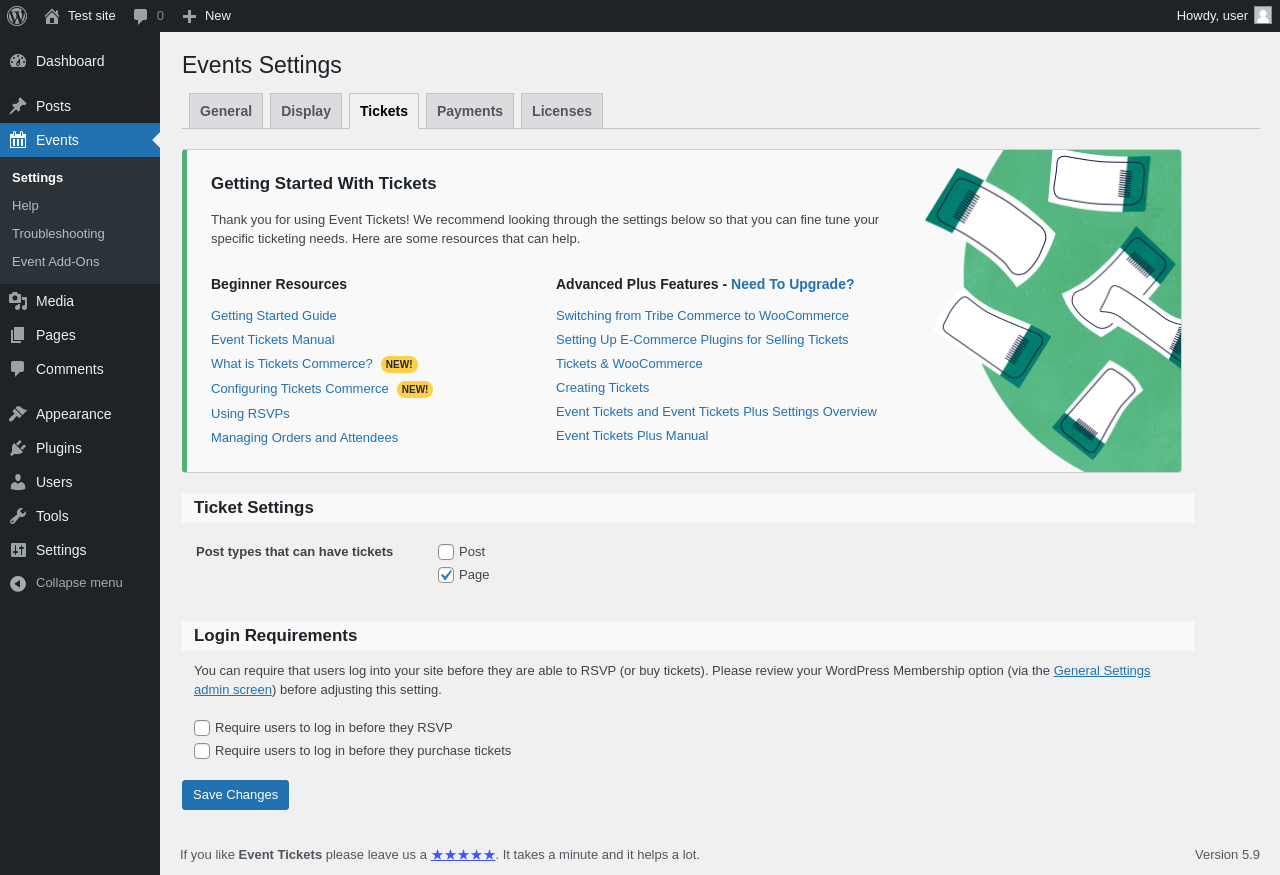Open the Licenses tab
This screenshot has height=875, width=1280.
562,111
